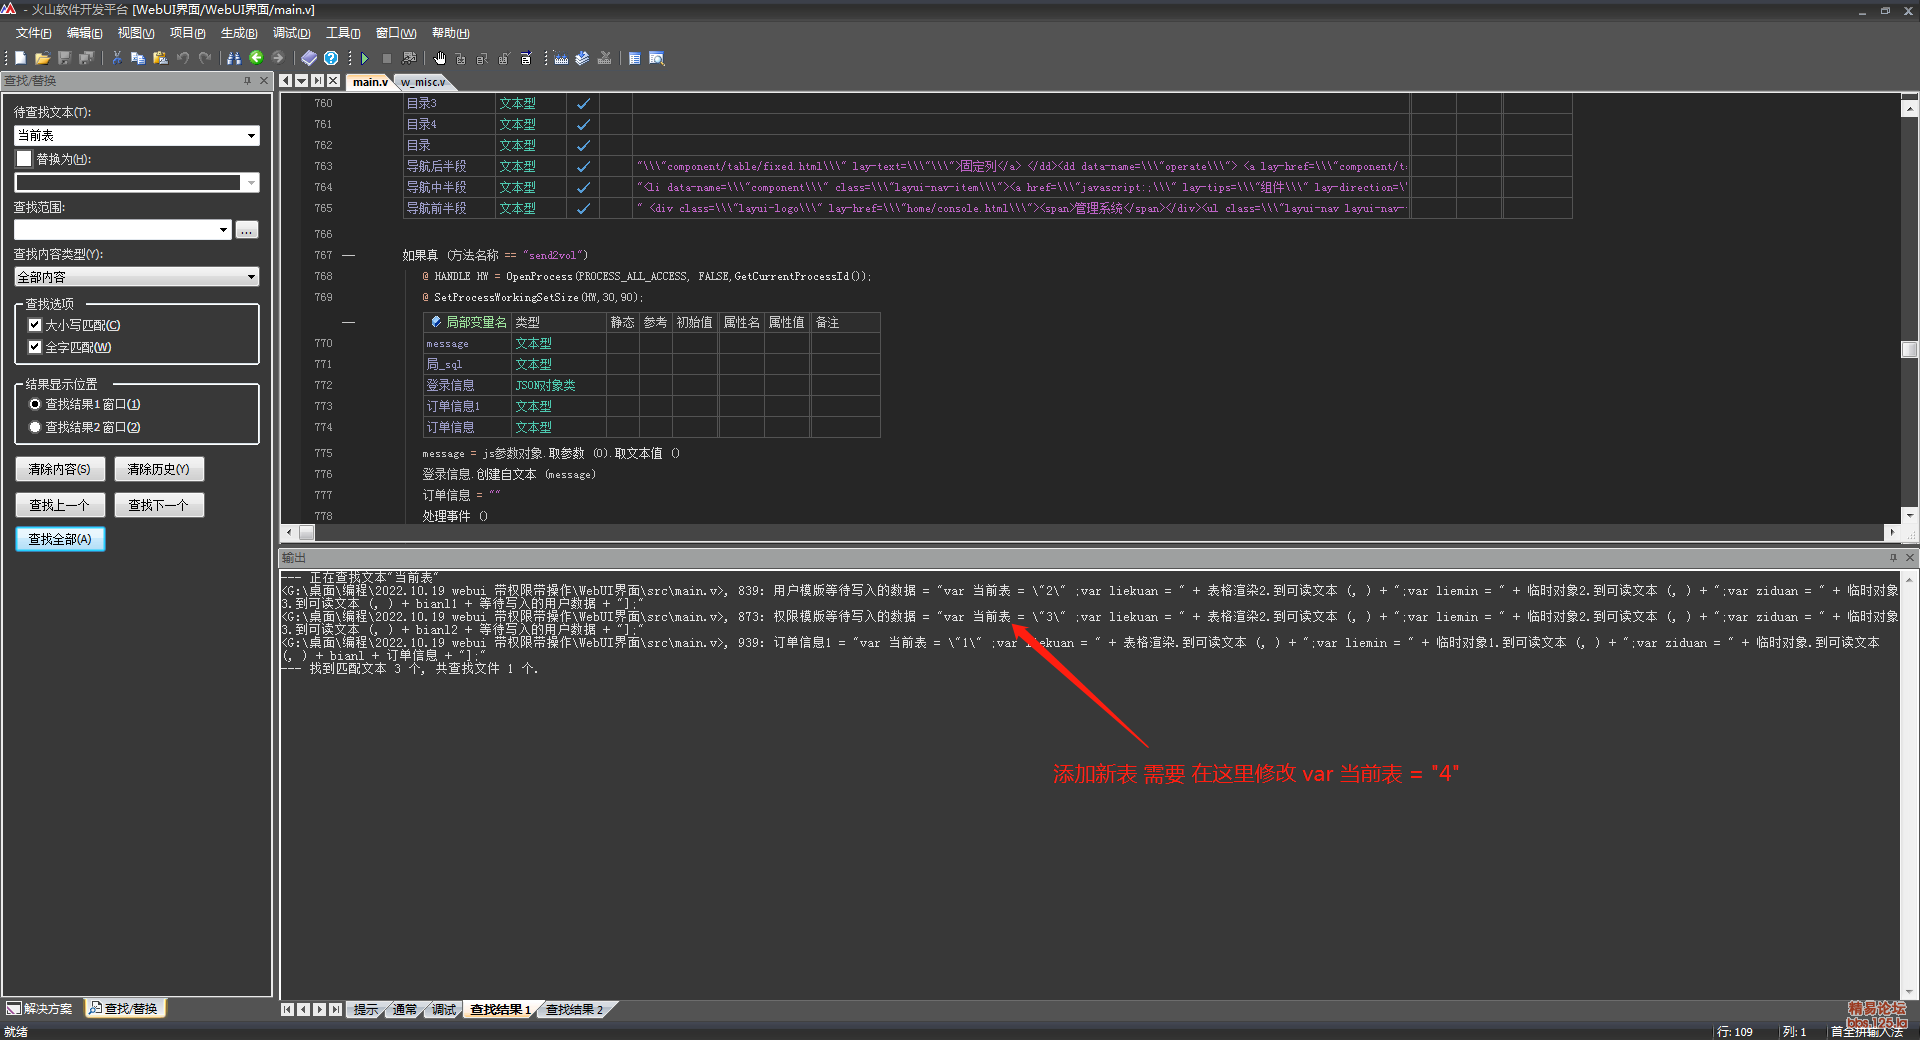Pin the 查找/替换 panel
Screen dimensions: 1920x1040
pyautogui.click(x=247, y=81)
